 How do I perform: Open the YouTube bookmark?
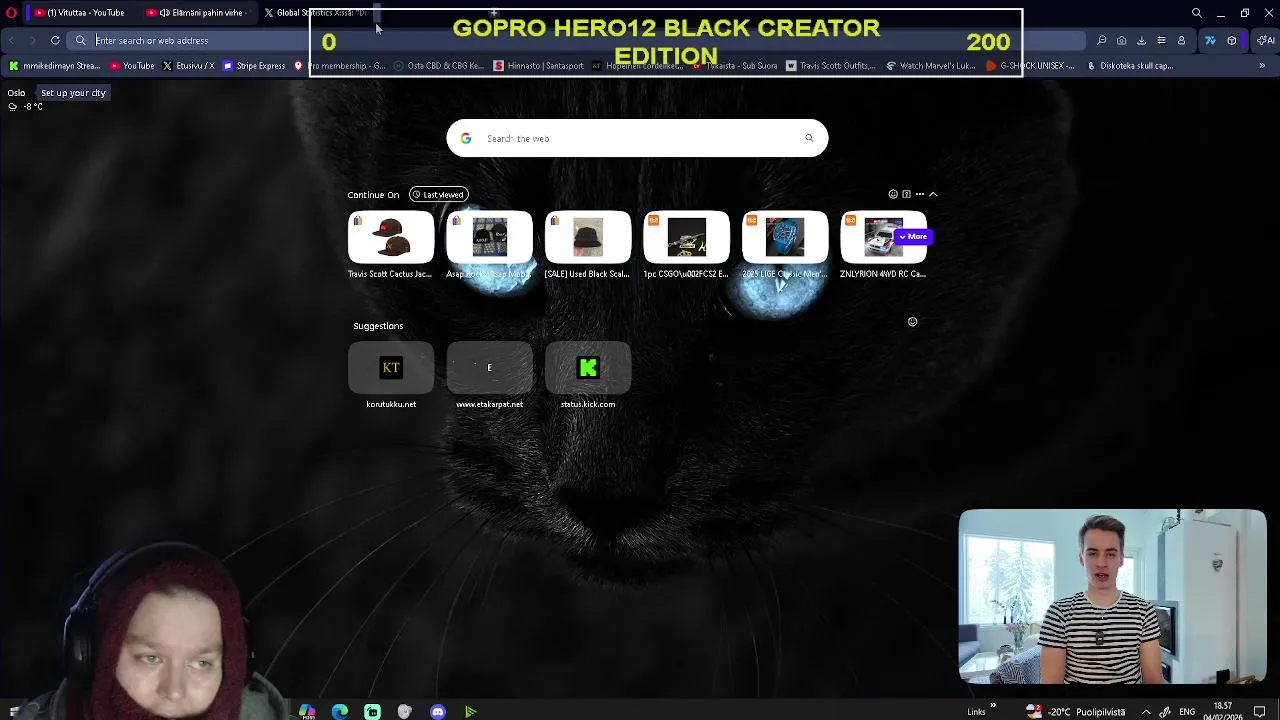point(132,66)
